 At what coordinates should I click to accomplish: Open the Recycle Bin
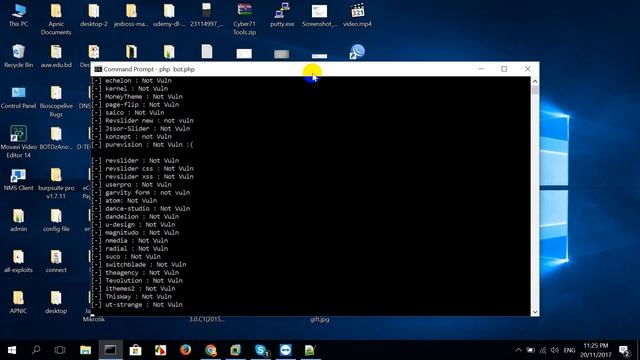18,56
